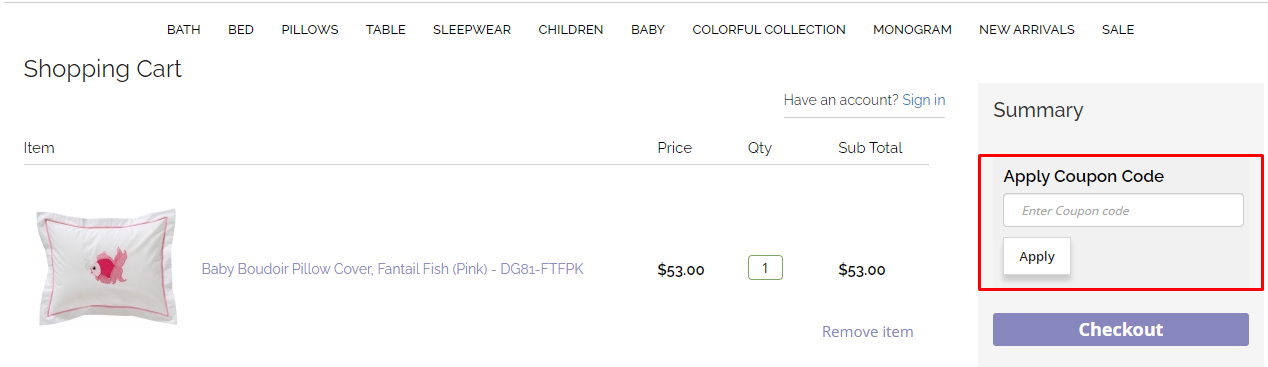The height and width of the screenshot is (367, 1268).
Task: Browse NEW ARRIVALS
Action: pyautogui.click(x=1027, y=30)
